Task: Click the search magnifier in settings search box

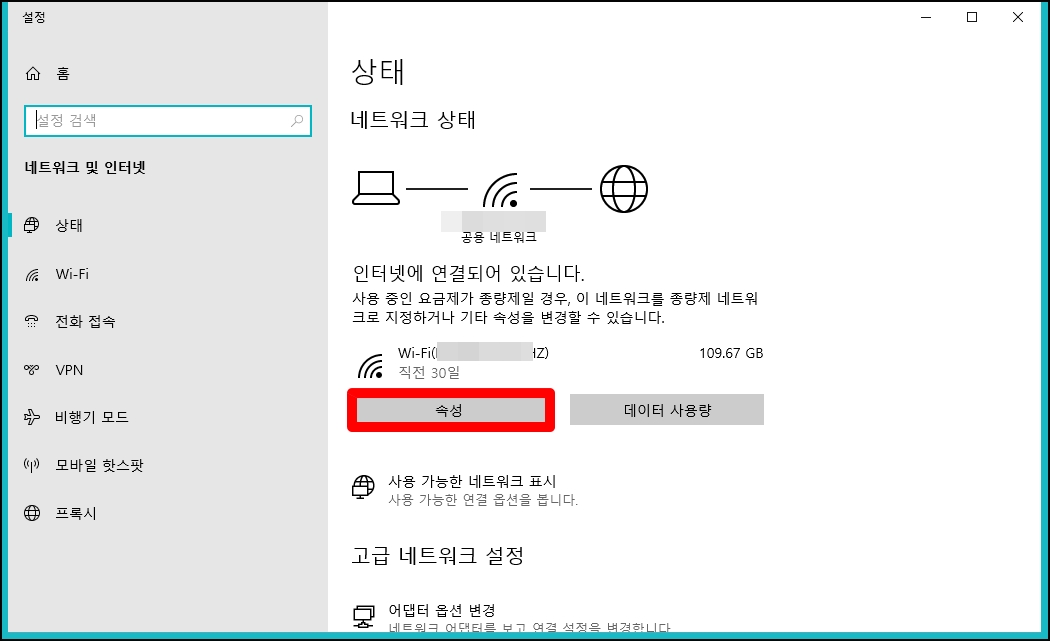Action: [297, 120]
